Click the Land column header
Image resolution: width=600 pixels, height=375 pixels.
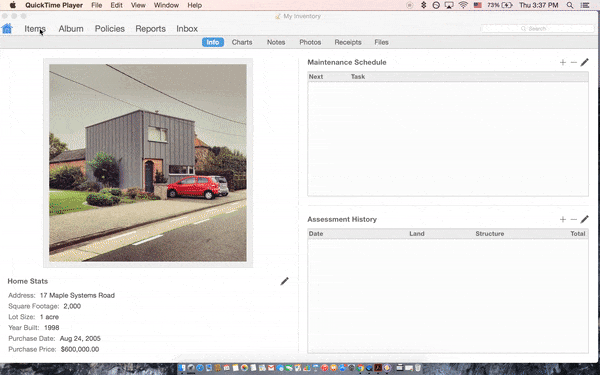[417, 233]
